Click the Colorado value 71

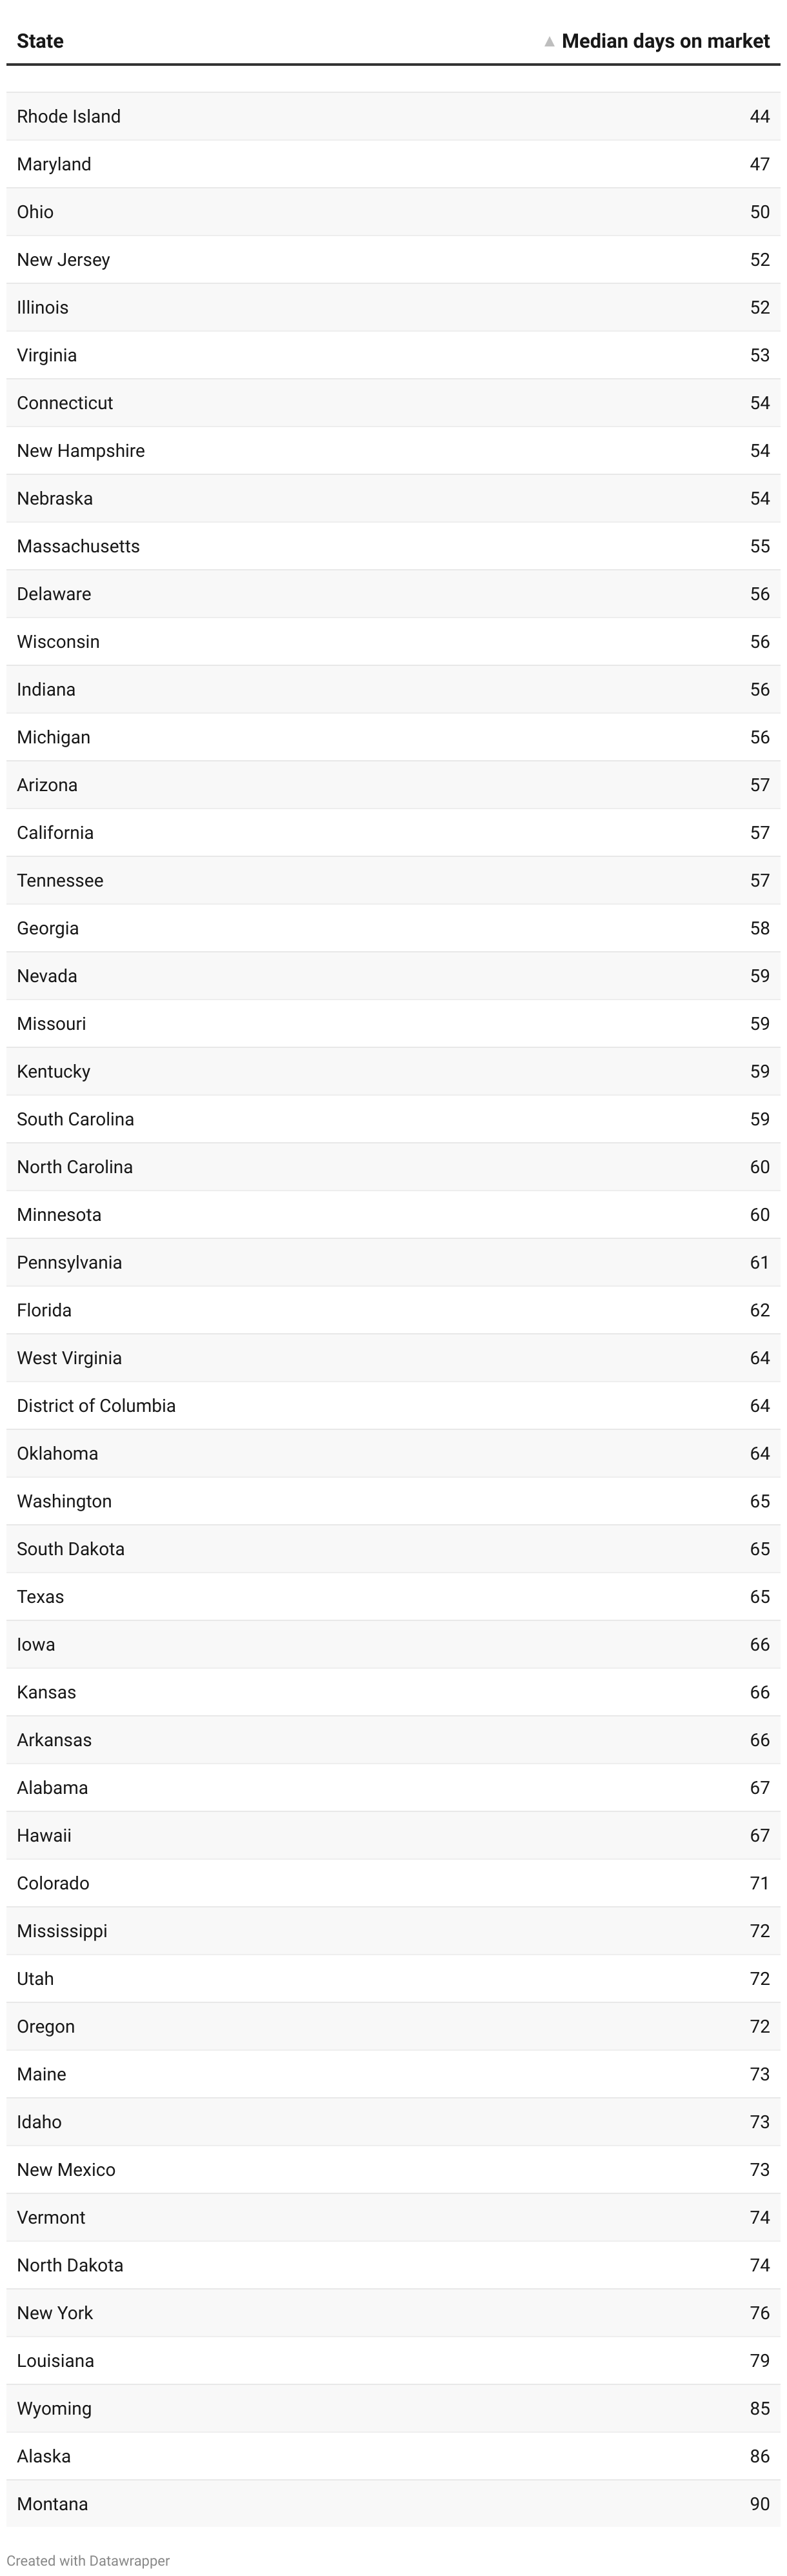(x=760, y=1883)
